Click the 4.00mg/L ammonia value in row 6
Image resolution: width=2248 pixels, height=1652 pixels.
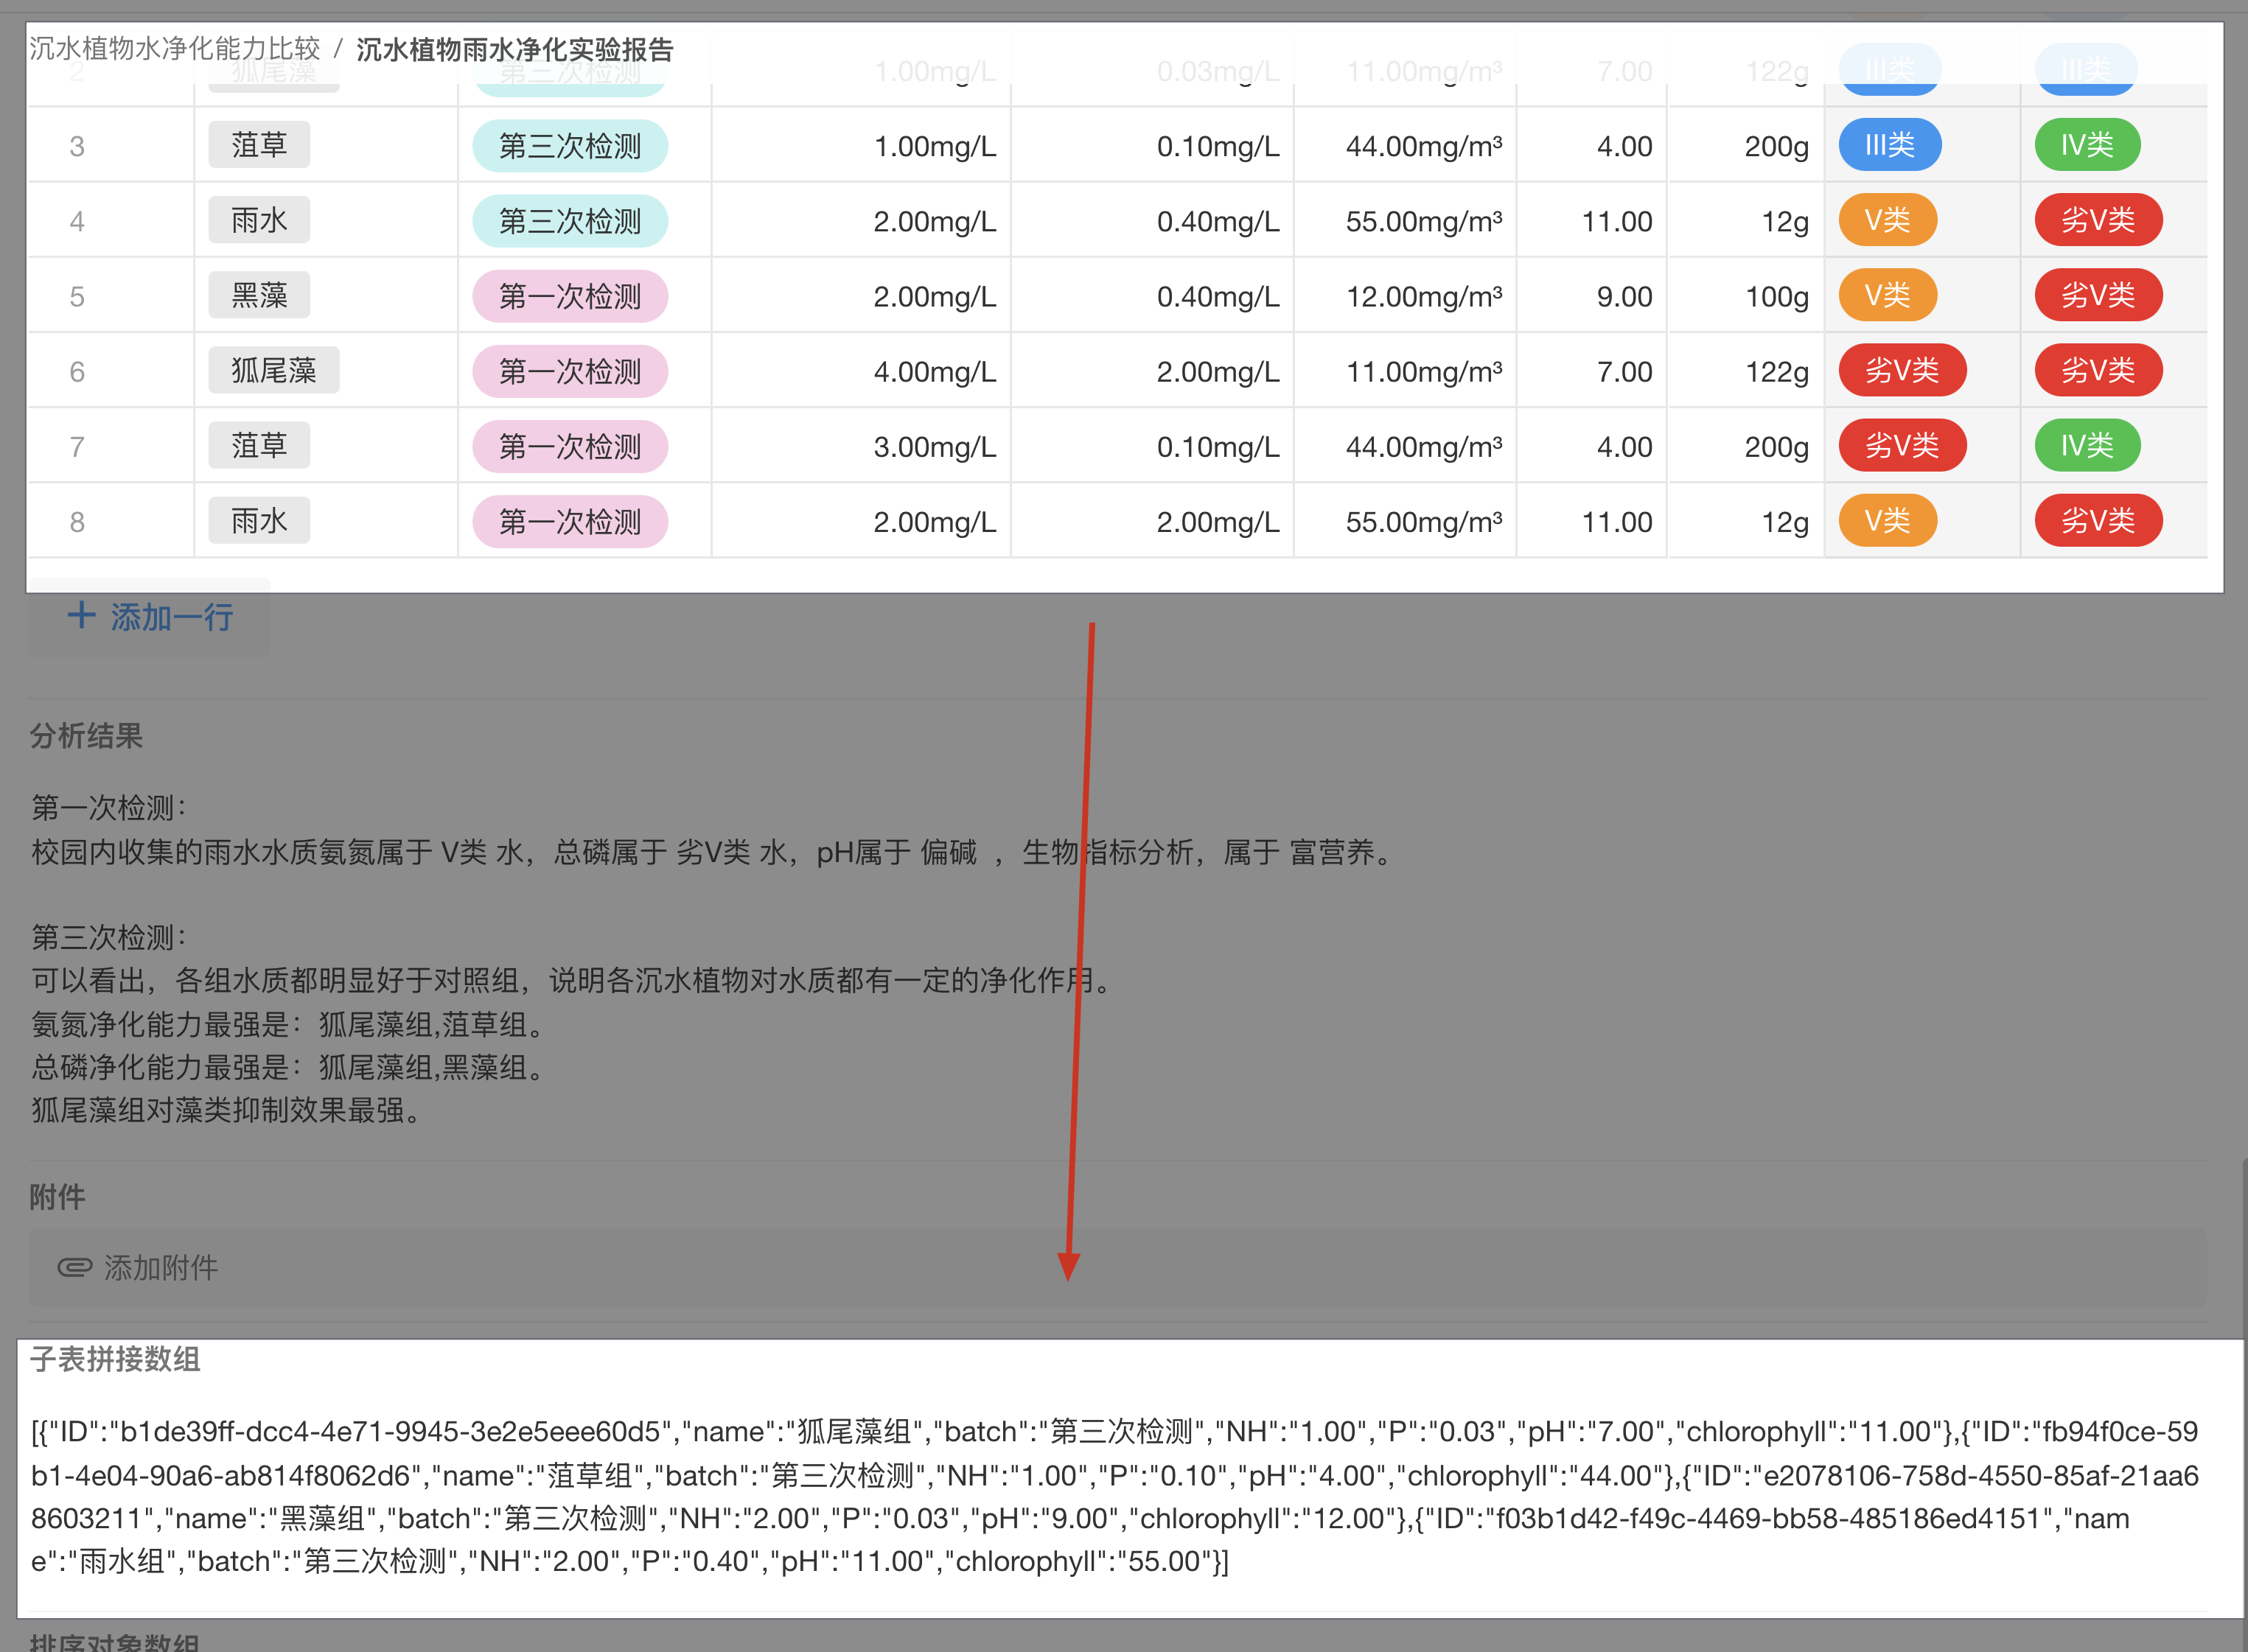coord(934,372)
